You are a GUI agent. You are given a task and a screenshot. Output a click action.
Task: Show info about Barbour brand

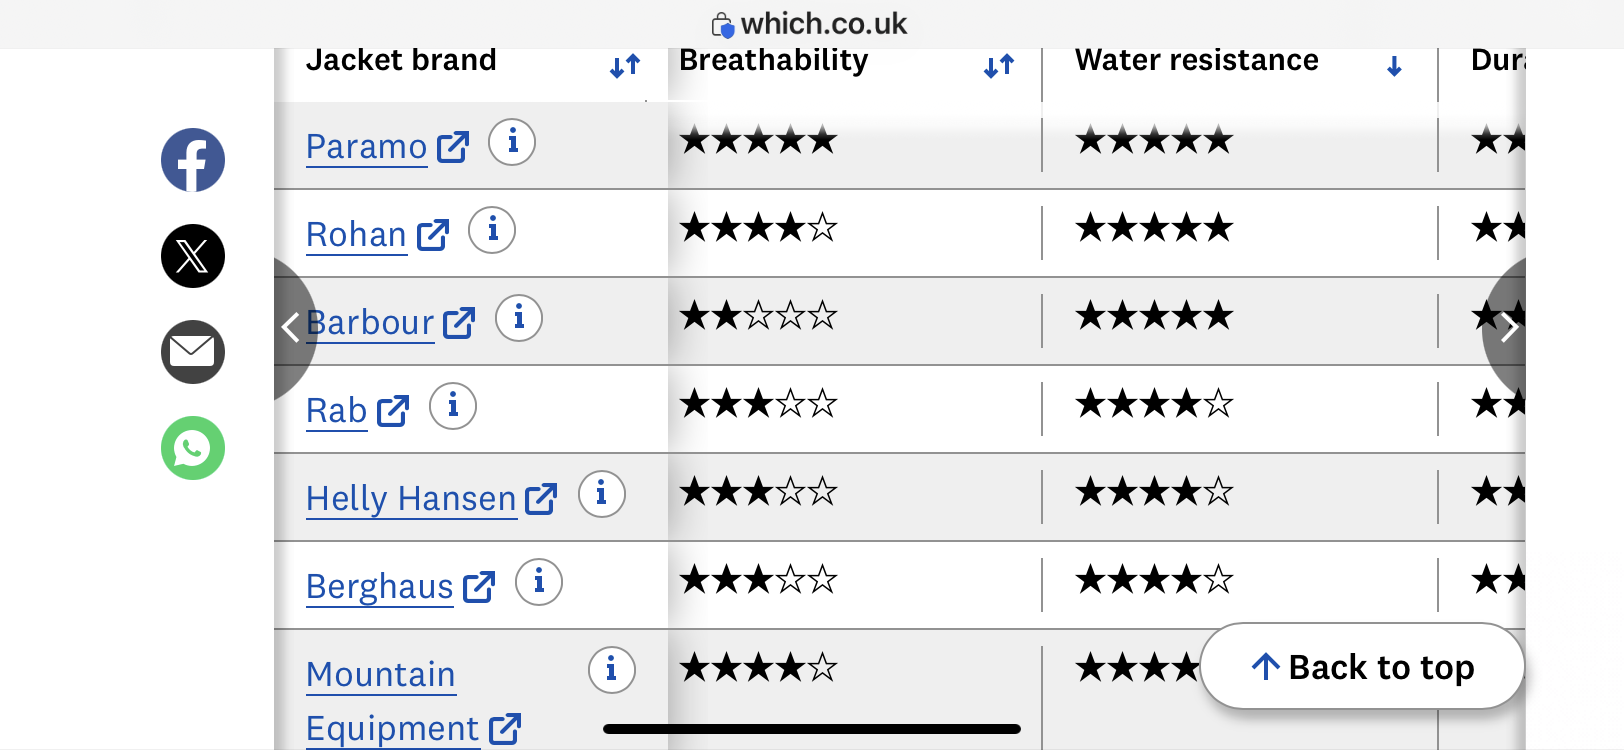point(519,318)
